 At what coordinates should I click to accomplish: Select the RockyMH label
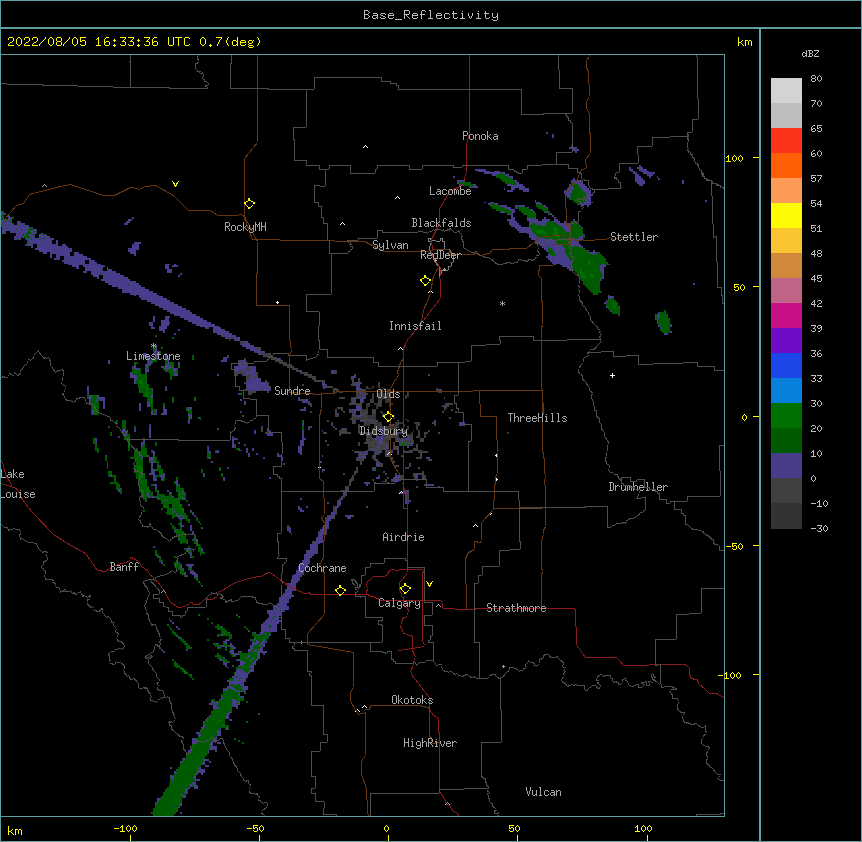click(245, 227)
